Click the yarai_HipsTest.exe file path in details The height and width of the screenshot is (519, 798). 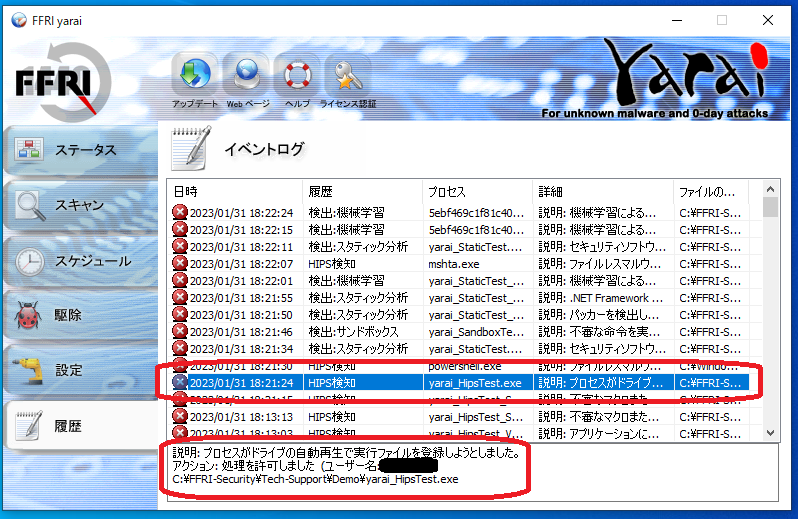pos(315,479)
